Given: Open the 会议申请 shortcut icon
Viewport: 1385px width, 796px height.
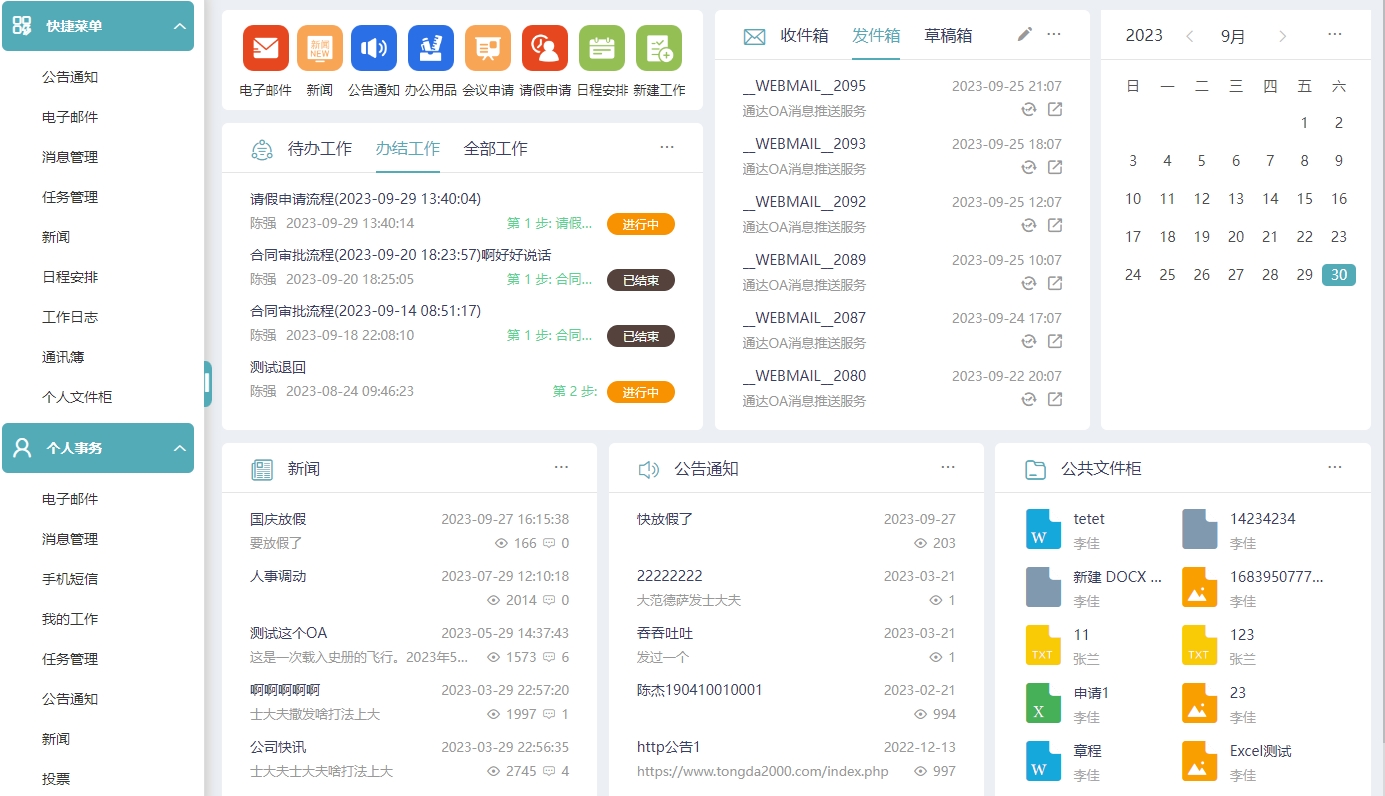Looking at the screenshot, I should 488,48.
